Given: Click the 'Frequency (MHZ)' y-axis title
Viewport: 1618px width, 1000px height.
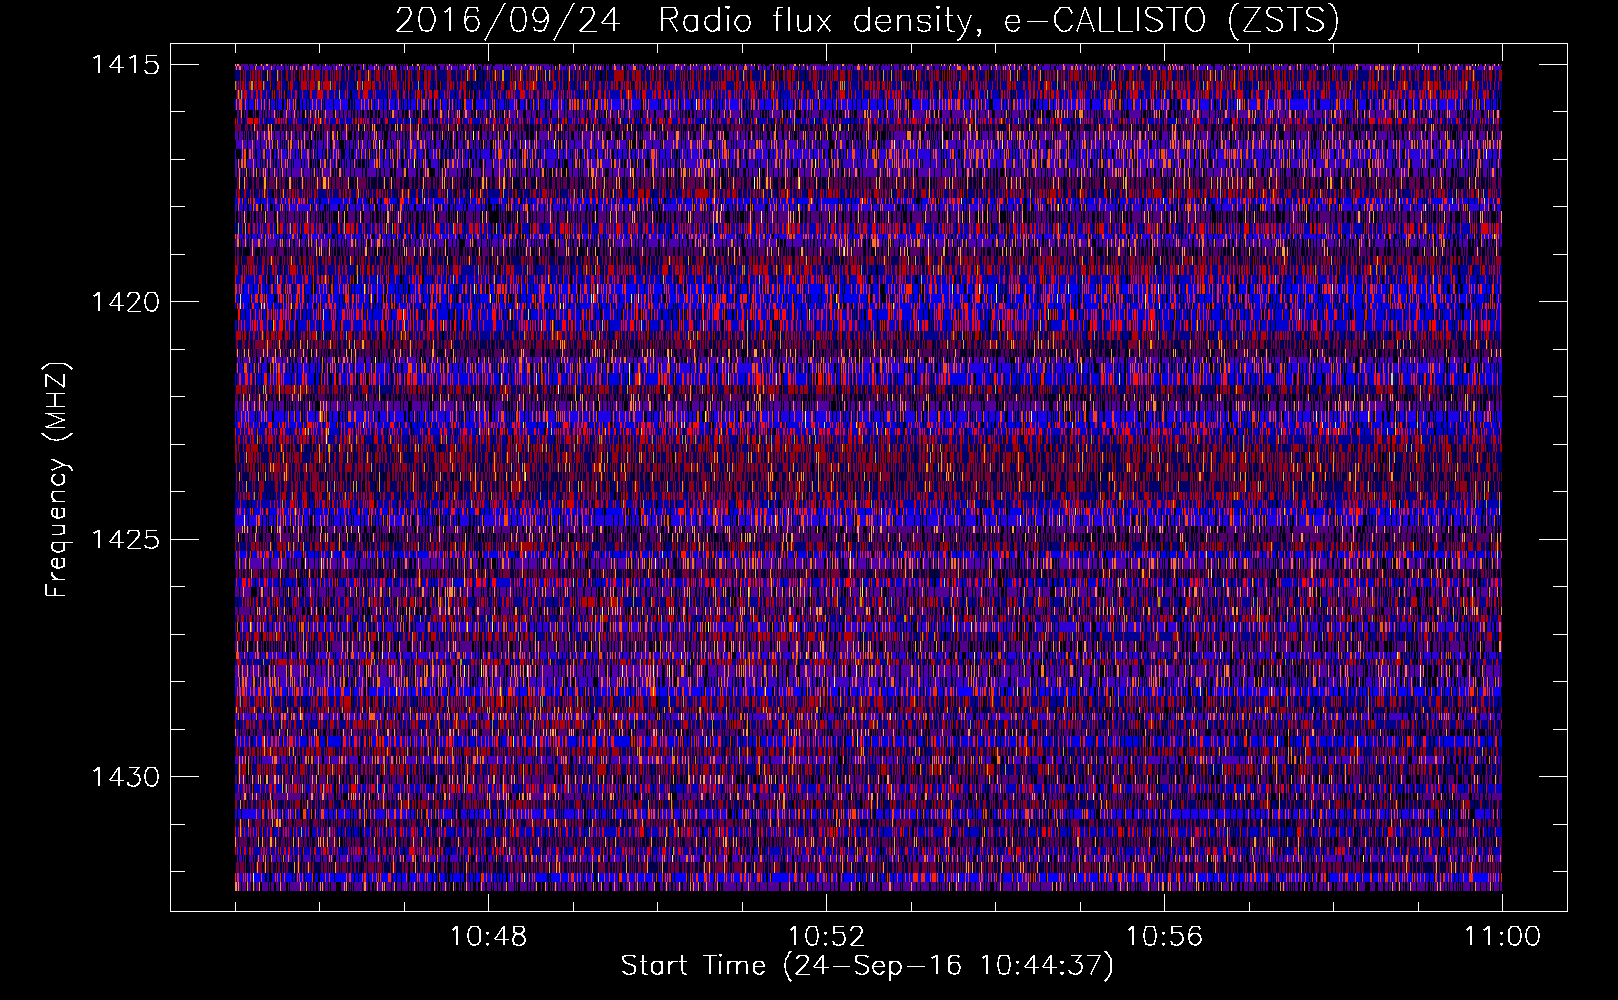Looking at the screenshot, I should (57, 480).
